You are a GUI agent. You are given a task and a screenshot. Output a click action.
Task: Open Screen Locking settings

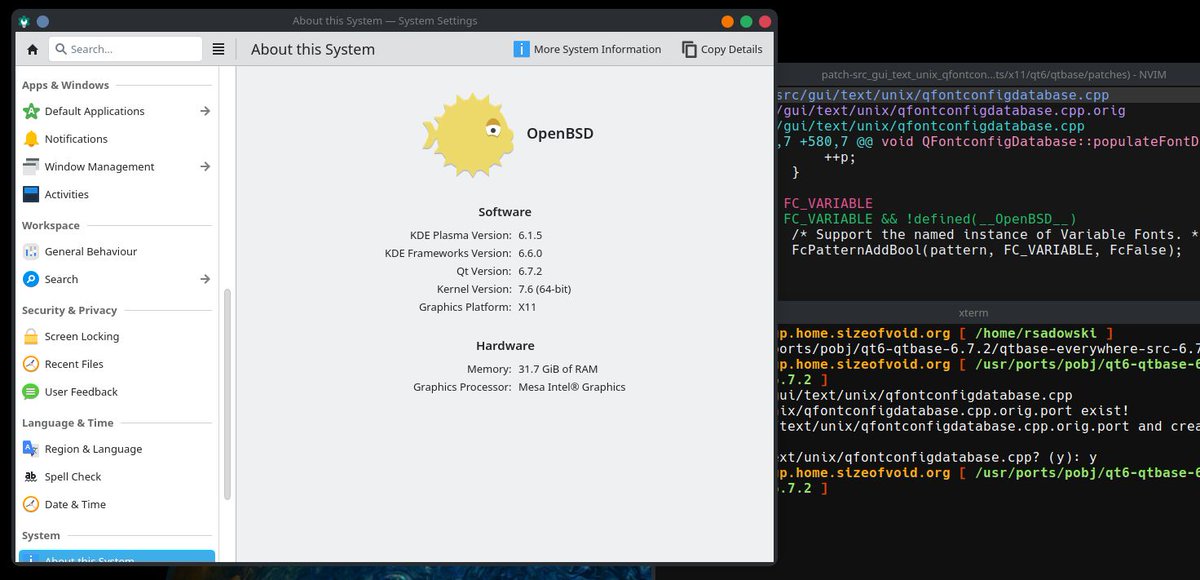(117, 337)
